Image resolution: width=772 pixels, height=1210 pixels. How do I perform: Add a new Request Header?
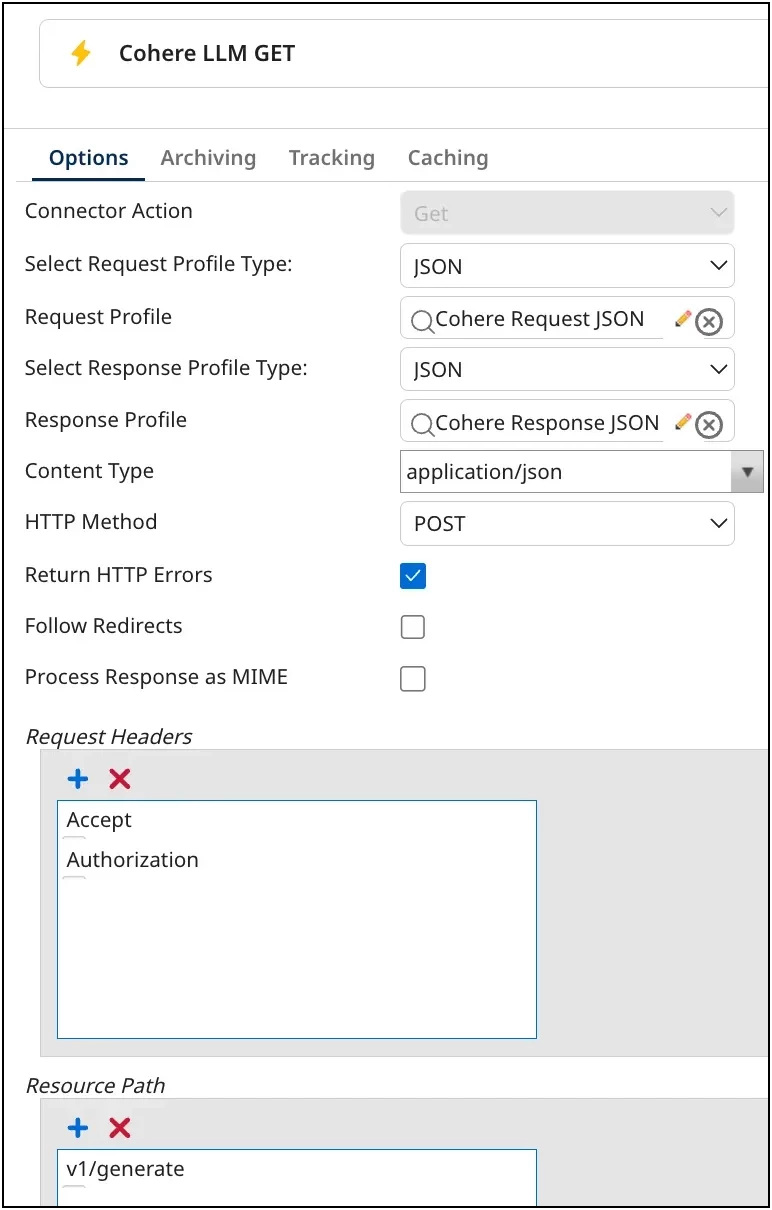(x=78, y=779)
